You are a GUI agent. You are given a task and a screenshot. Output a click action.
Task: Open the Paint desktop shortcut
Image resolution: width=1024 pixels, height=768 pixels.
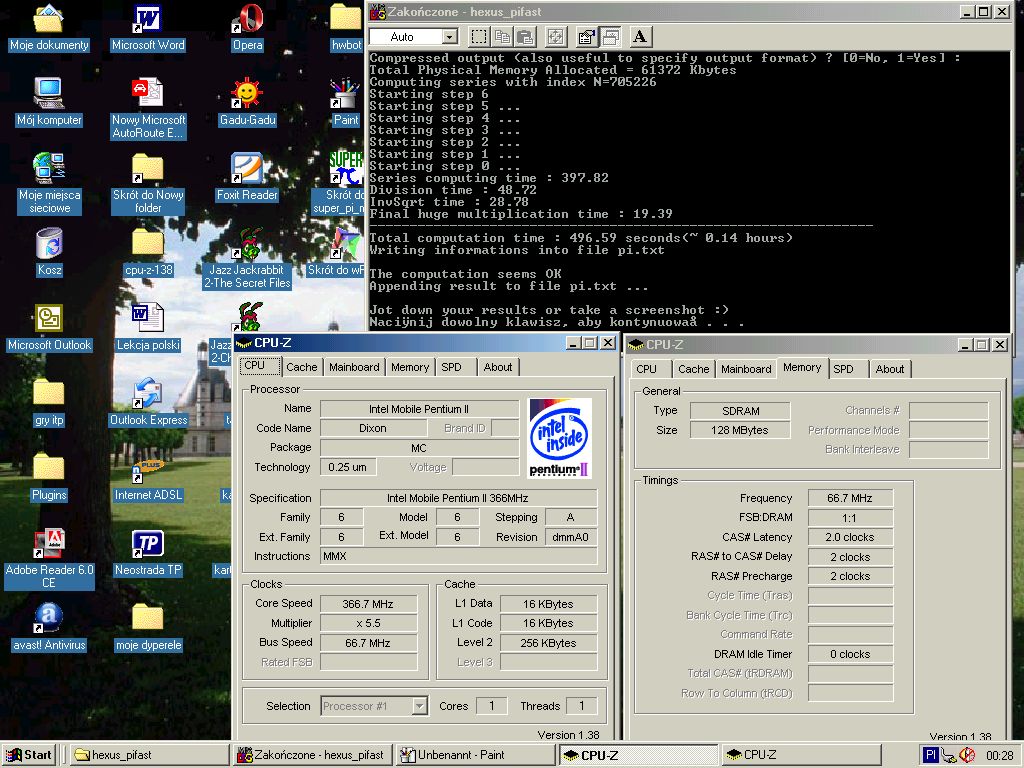pyautogui.click(x=345, y=103)
